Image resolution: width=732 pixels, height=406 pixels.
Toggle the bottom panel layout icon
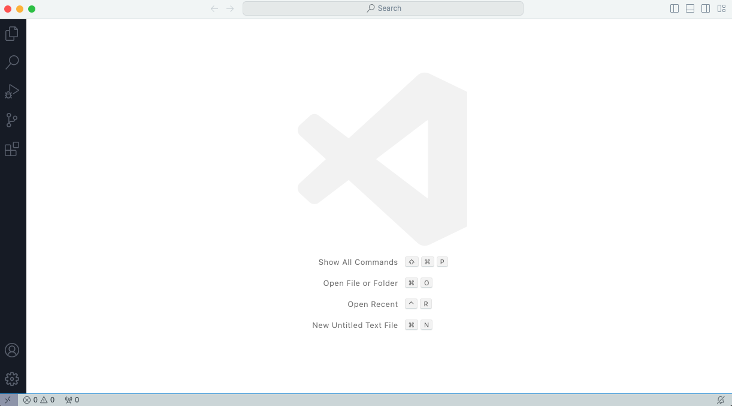(690, 8)
